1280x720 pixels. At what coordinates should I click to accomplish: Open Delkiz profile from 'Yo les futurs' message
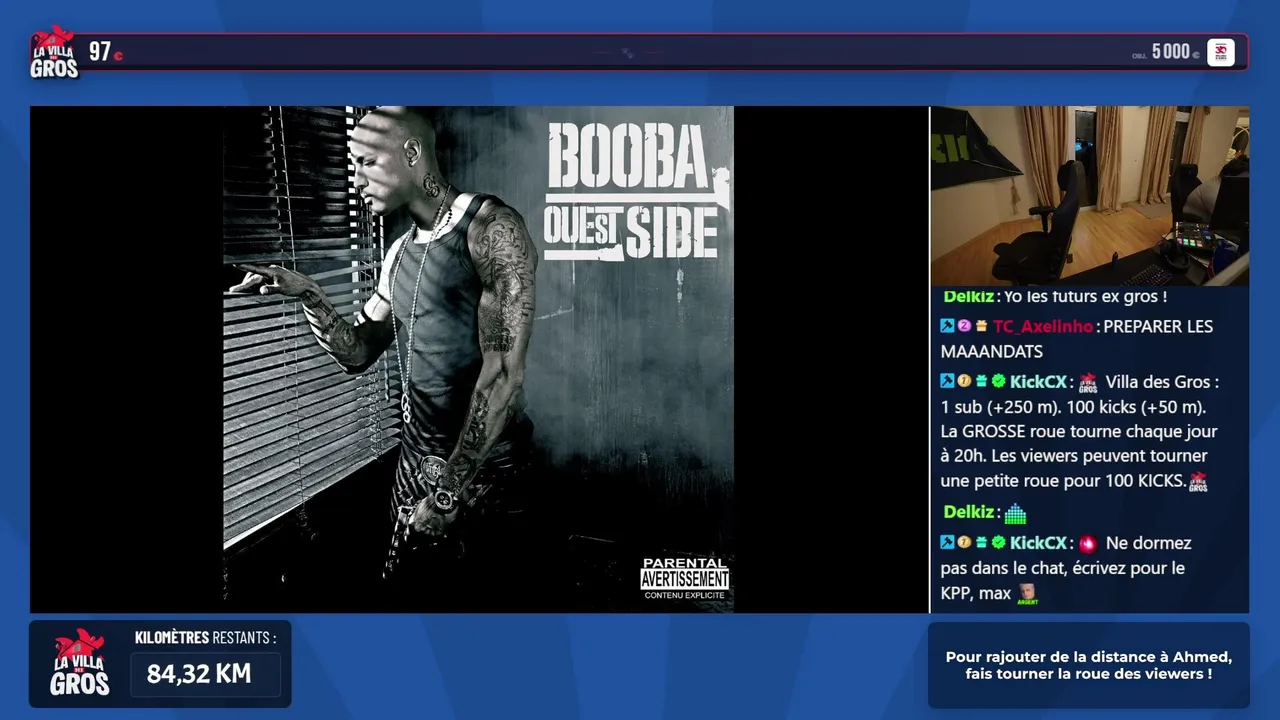pos(968,297)
